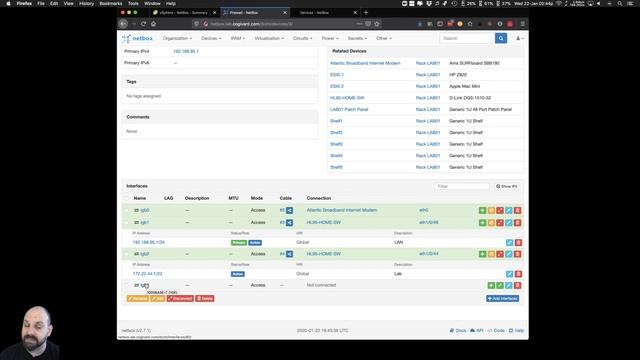
Task: Delete igb1 interface trash icon
Action: pos(518,223)
